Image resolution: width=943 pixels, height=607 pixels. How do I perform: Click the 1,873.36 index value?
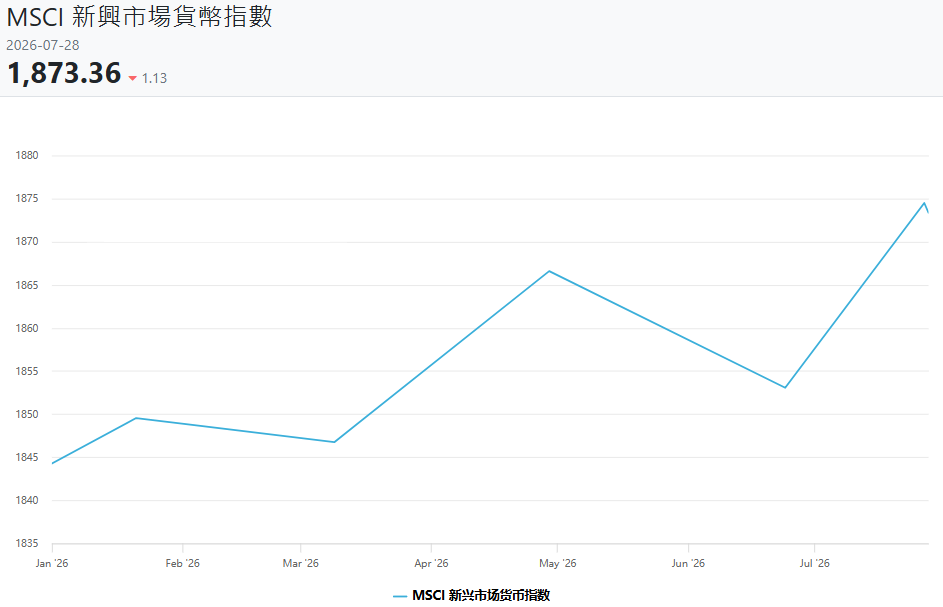tap(64, 73)
